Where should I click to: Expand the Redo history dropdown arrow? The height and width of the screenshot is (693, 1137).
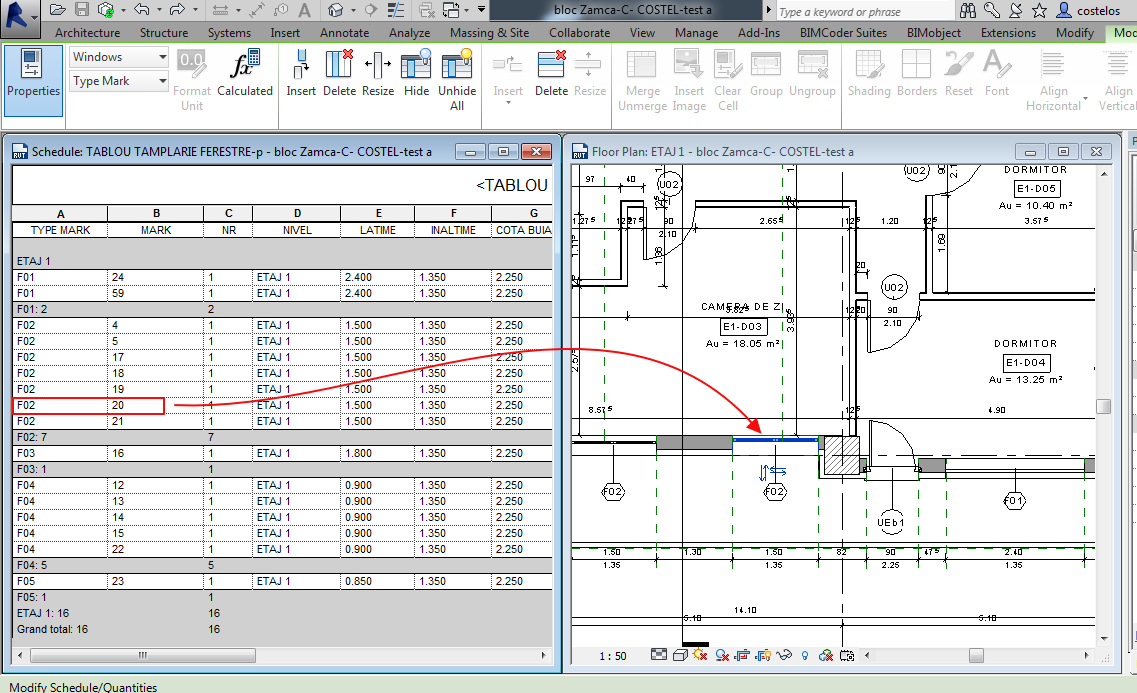tap(195, 10)
